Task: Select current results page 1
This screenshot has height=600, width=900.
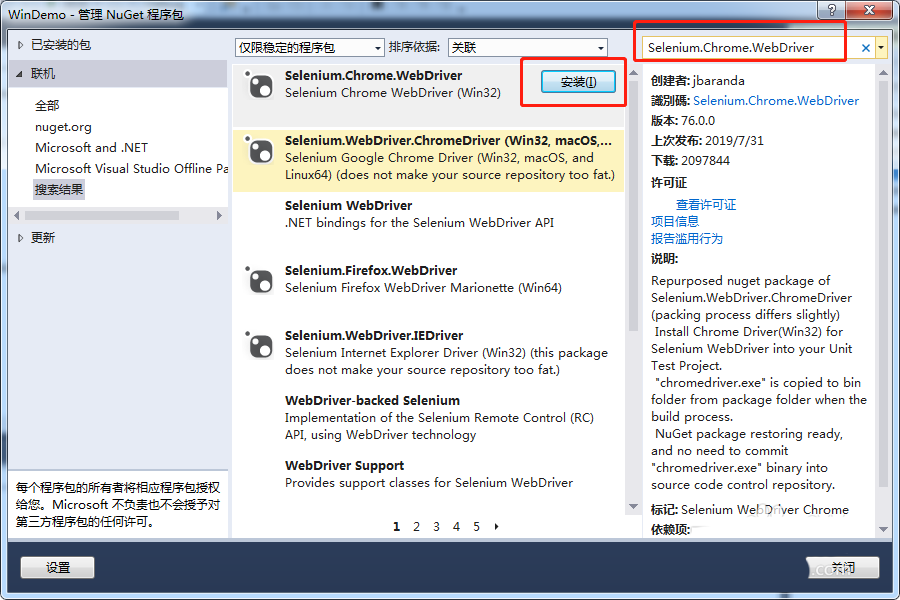Action: tap(396, 527)
